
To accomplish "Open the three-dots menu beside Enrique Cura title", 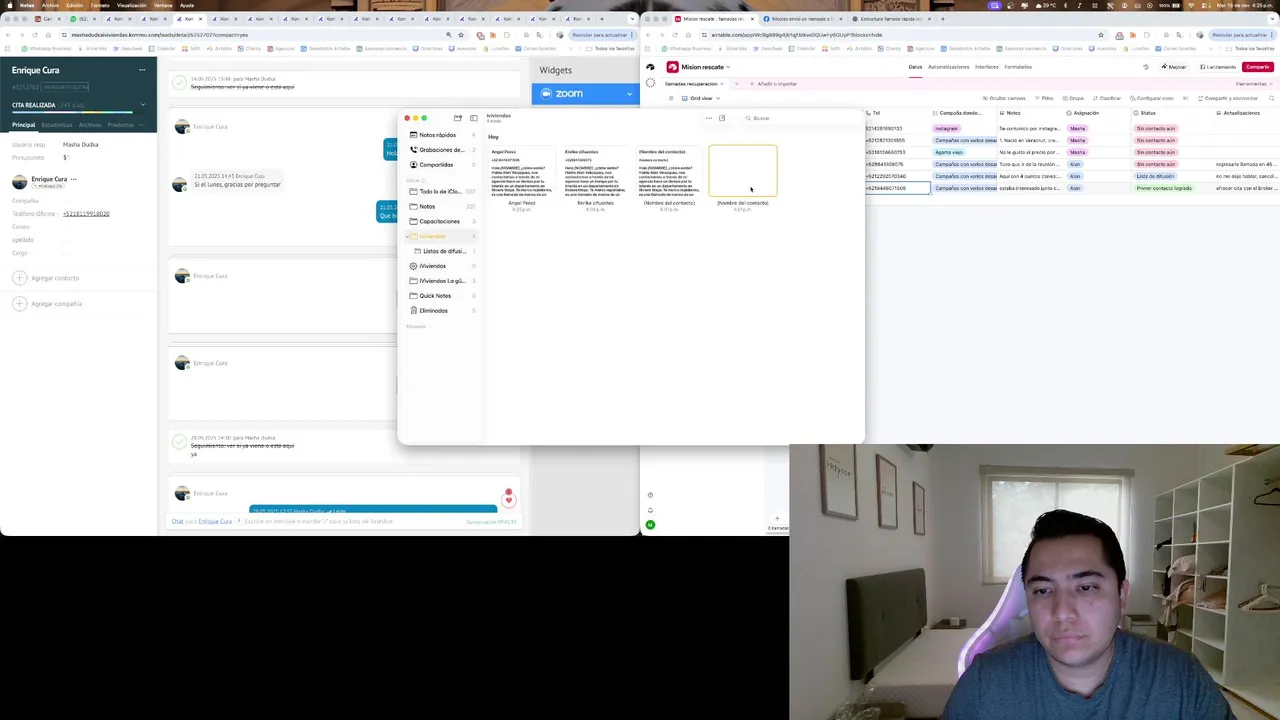I will tap(142, 70).
